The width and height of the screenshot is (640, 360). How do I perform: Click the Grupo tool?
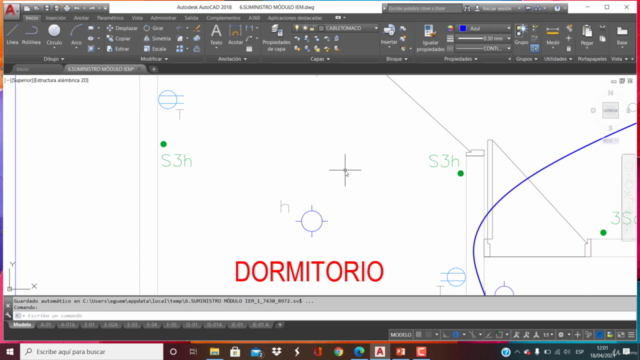click(x=521, y=34)
